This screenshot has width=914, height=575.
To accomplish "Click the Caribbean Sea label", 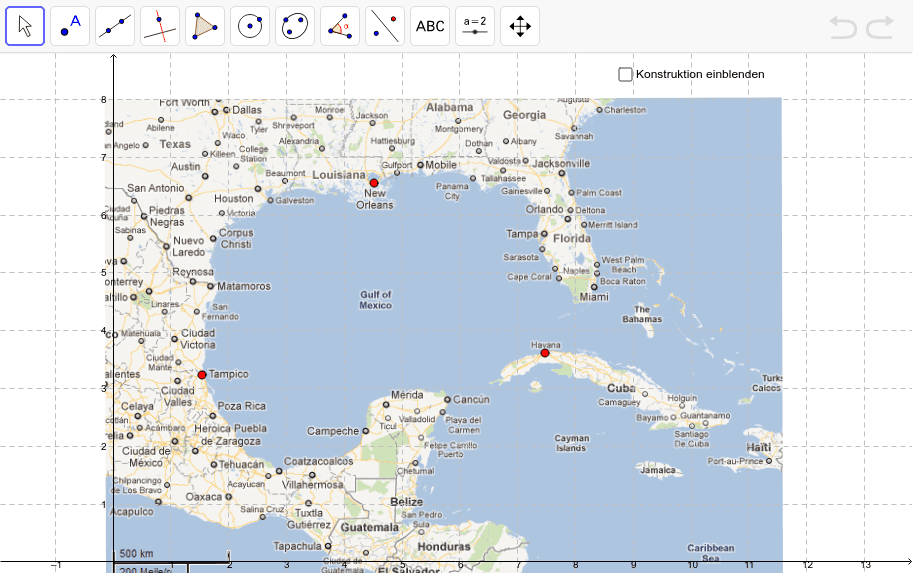I will click(x=711, y=553).
